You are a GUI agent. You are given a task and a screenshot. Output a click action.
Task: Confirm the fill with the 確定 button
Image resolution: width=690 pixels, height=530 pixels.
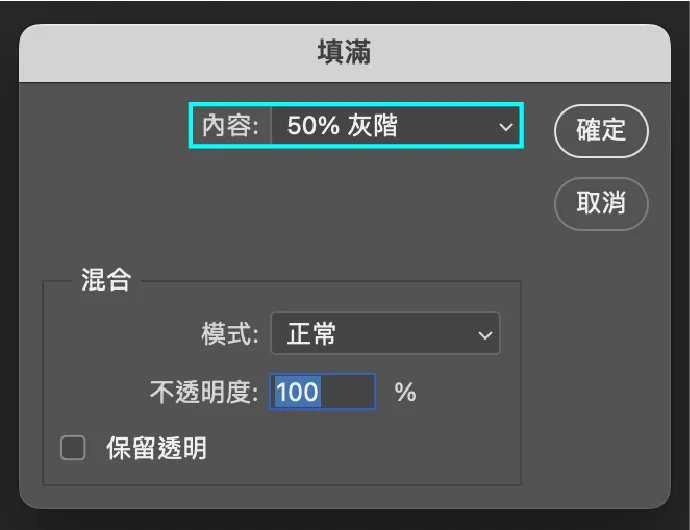click(601, 131)
